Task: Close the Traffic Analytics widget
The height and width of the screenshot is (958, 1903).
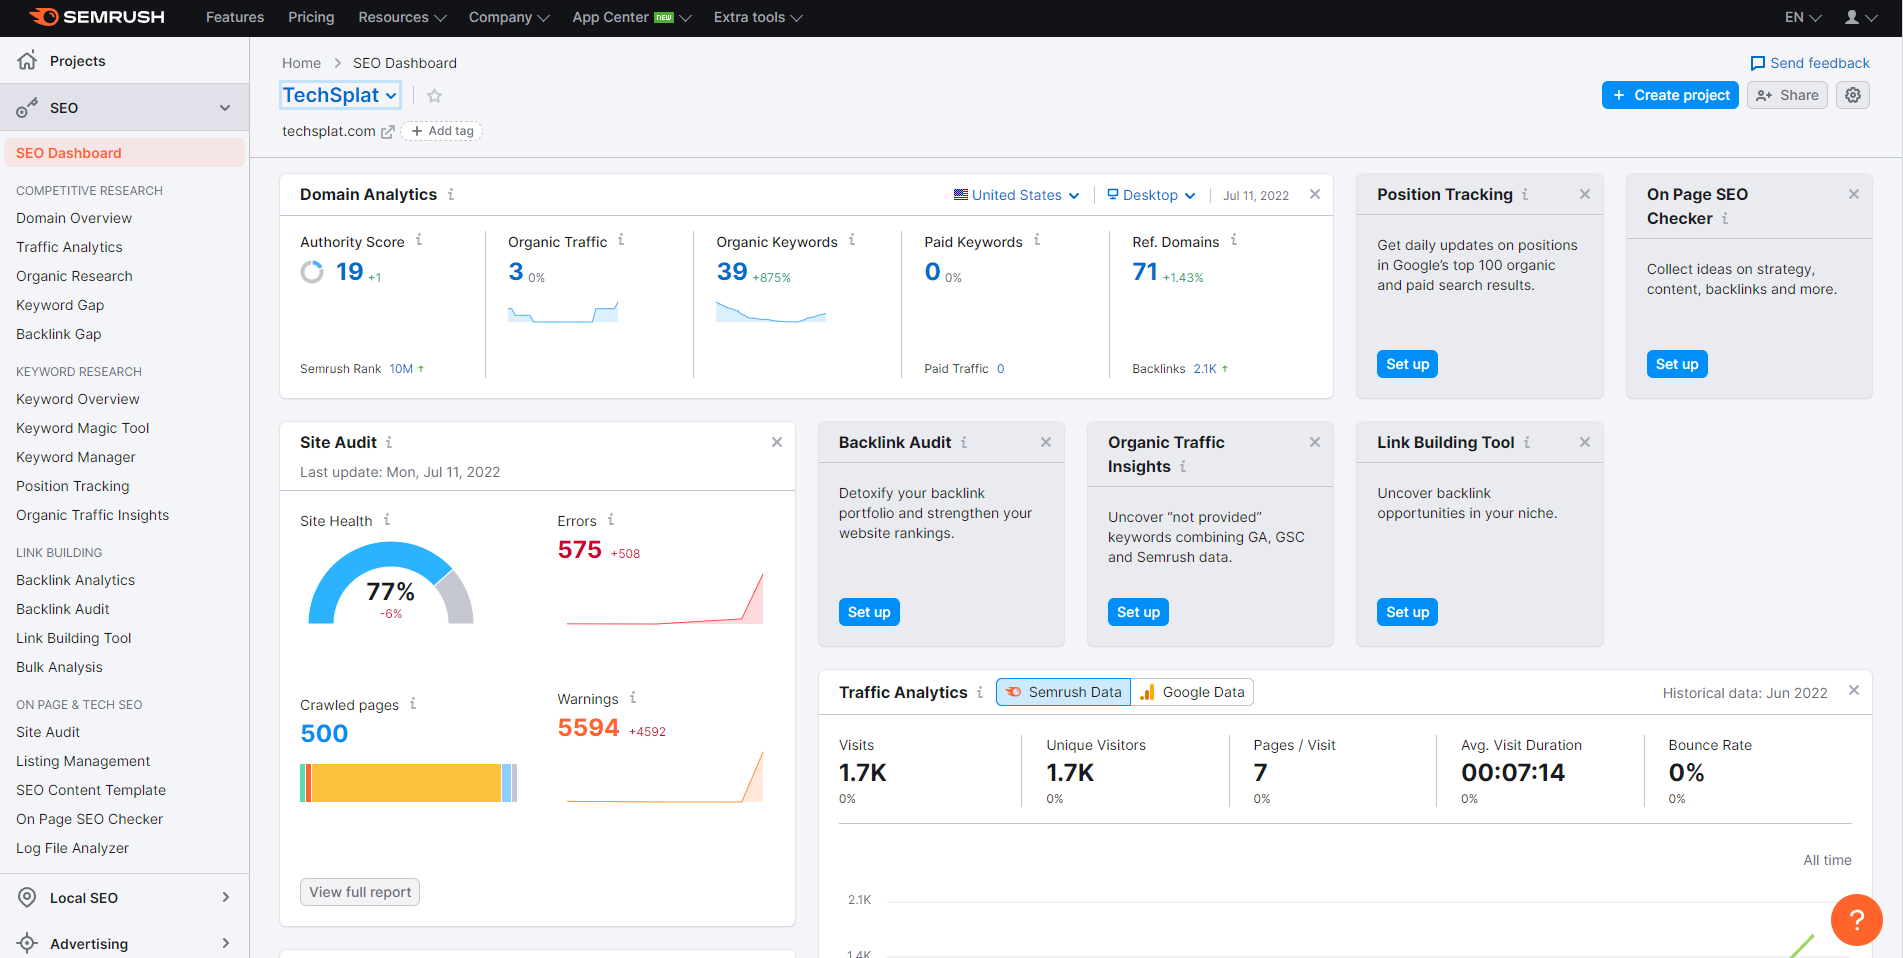Action: (x=1854, y=690)
